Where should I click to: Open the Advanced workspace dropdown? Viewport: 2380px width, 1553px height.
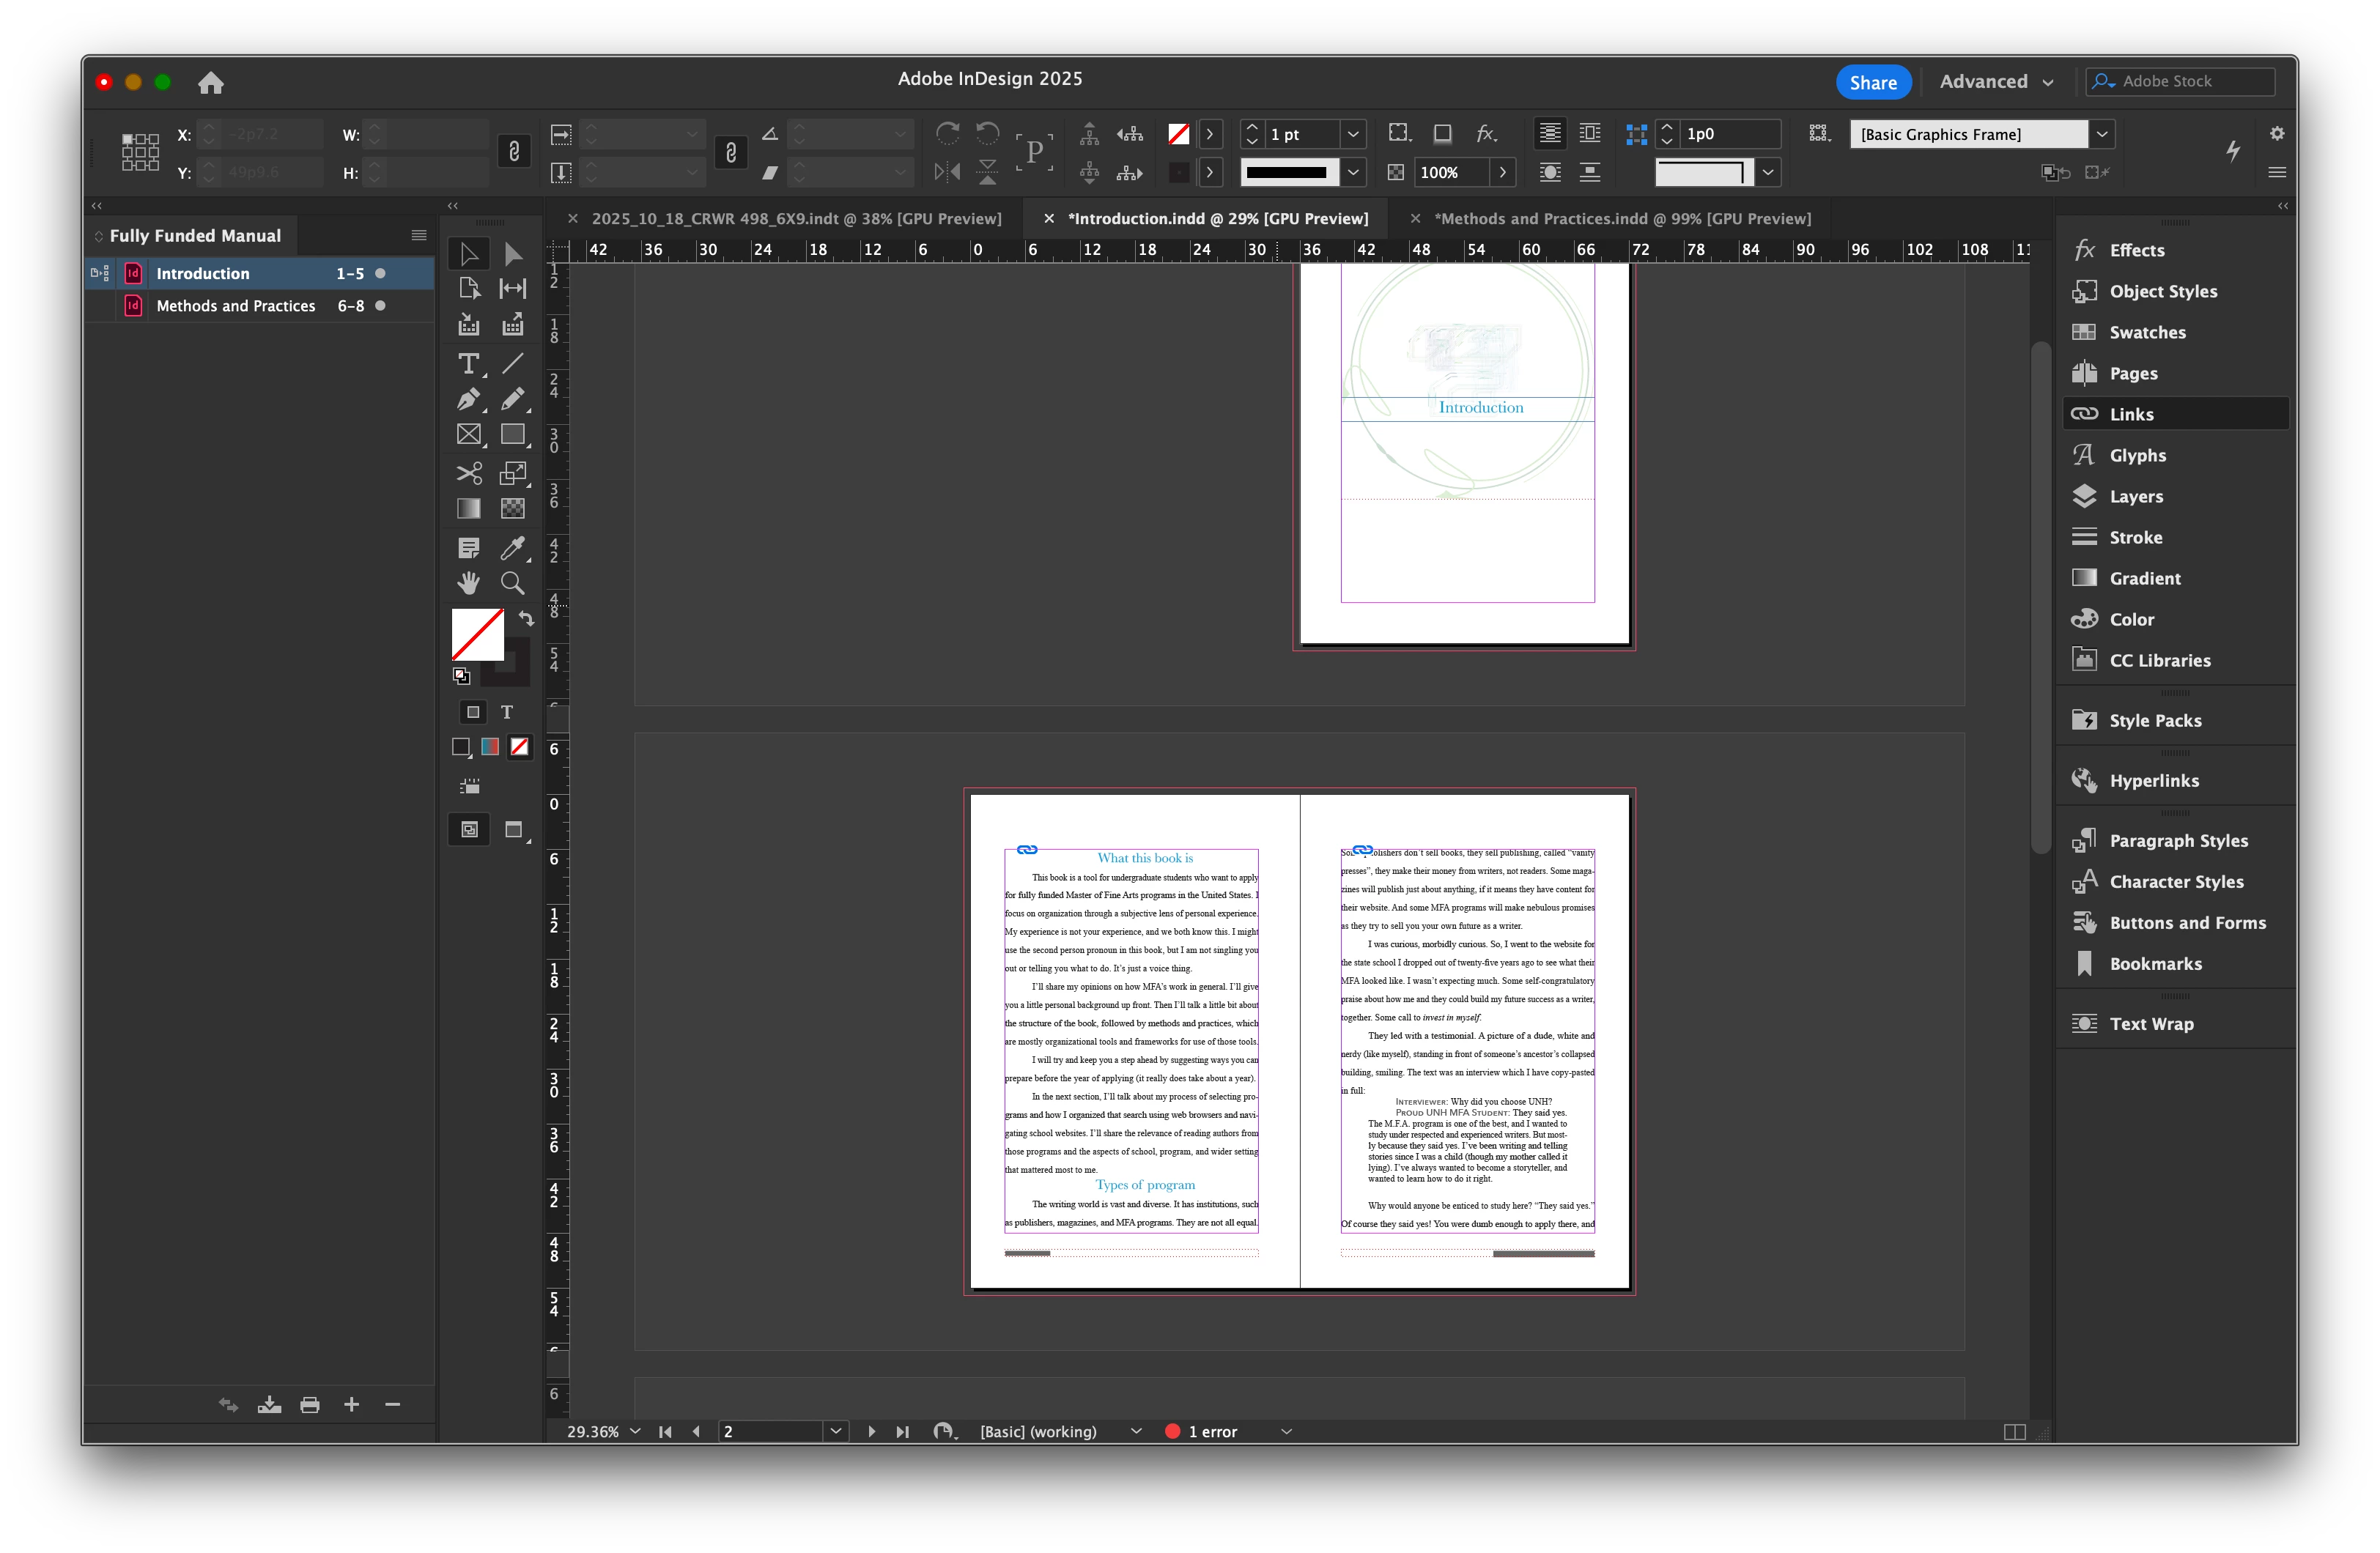coord(1996,82)
